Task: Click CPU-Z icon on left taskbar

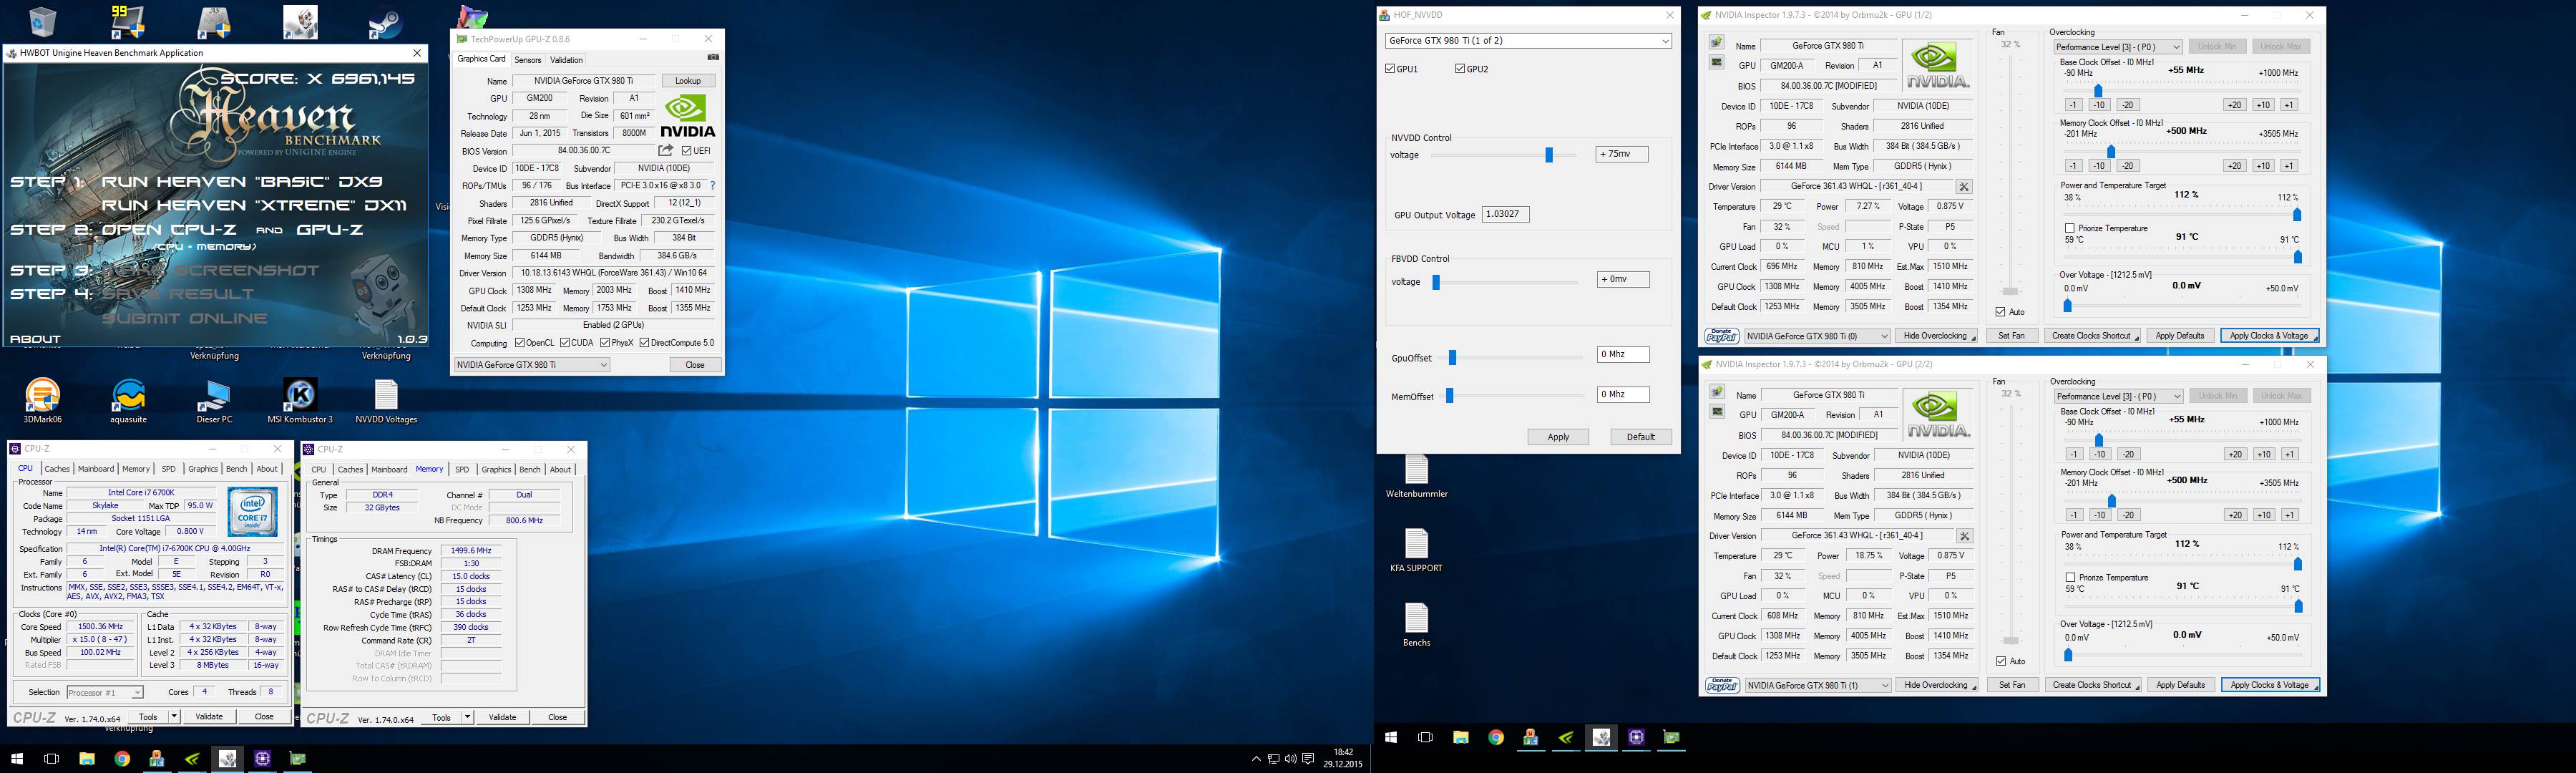Action: (x=262, y=759)
